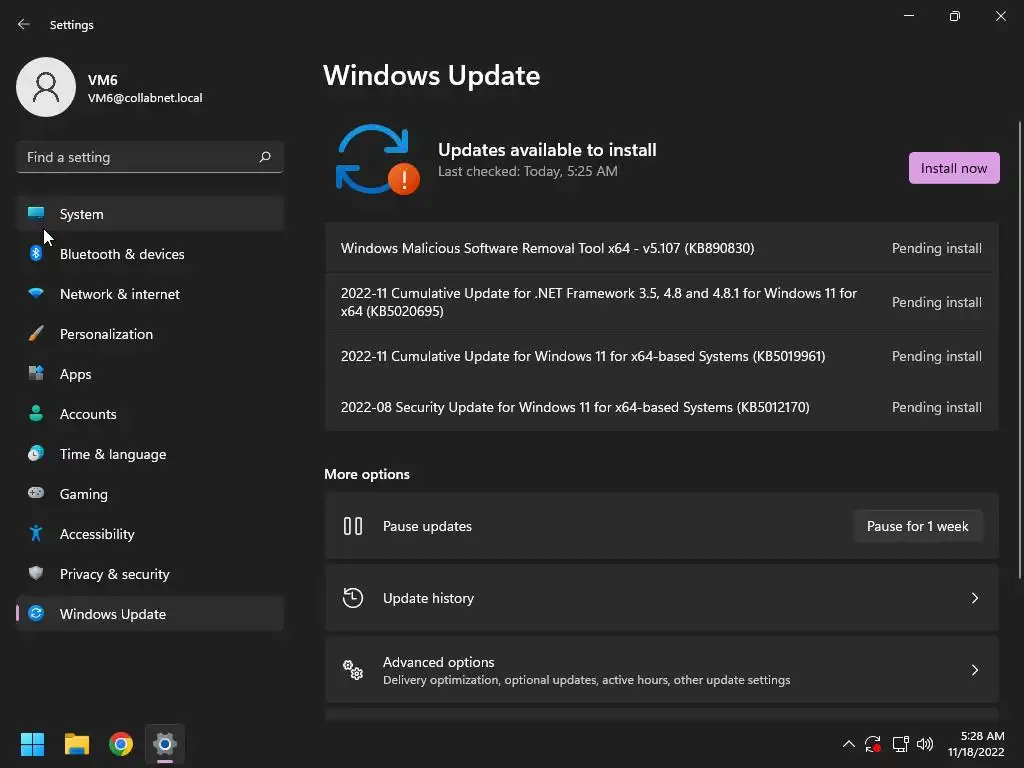Click the search magnifier icon

264,157
